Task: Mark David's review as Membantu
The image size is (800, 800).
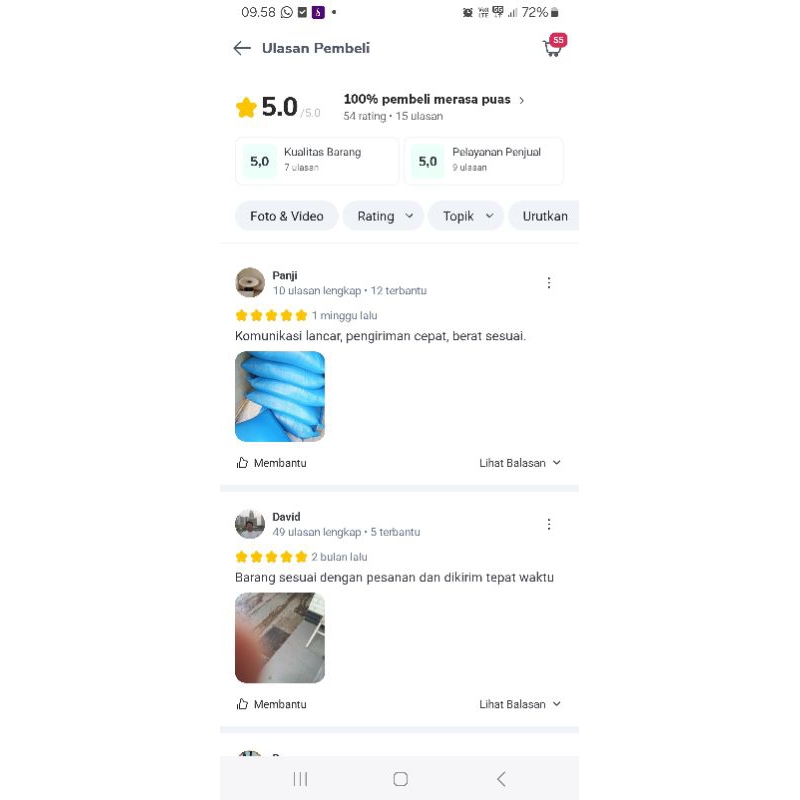Action: pos(271,704)
